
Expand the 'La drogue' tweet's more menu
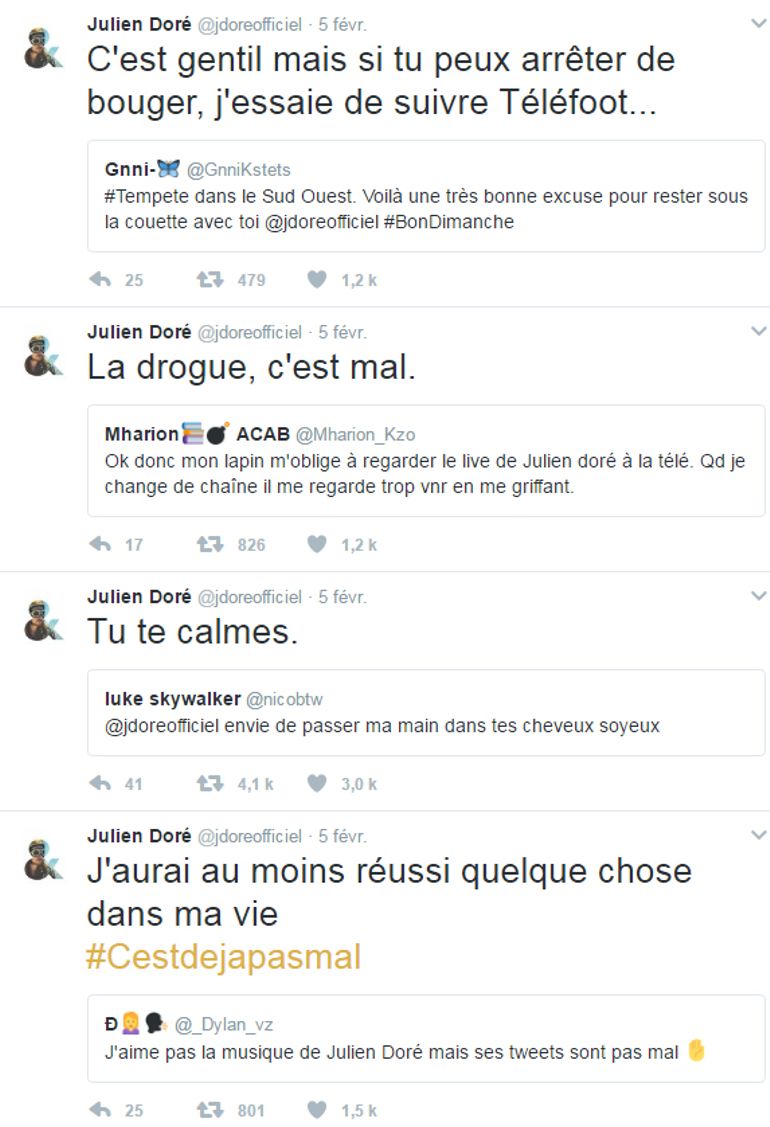tap(758, 331)
